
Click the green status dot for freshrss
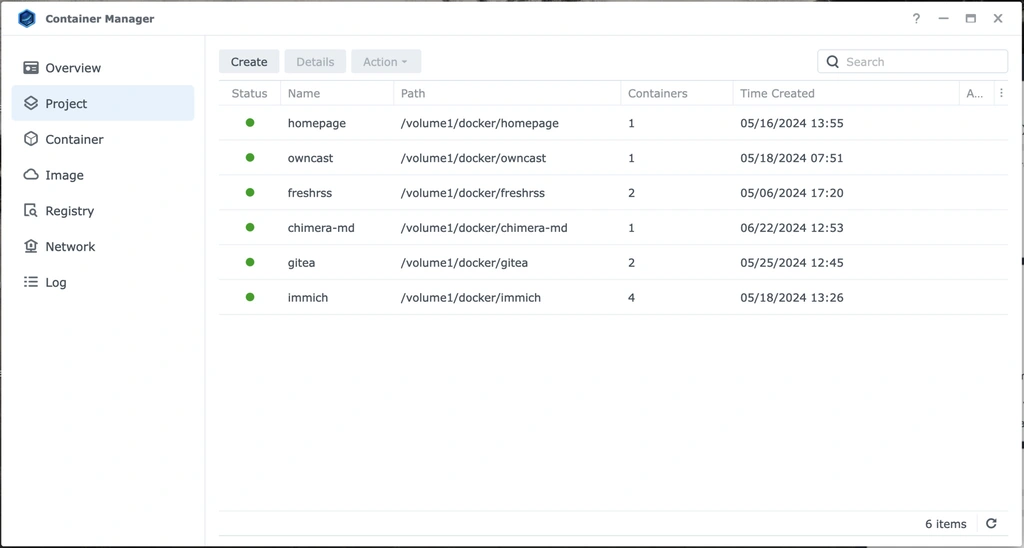pyautogui.click(x=249, y=193)
